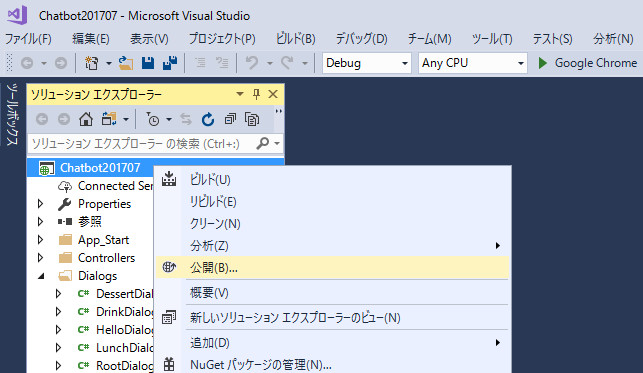Viewport: 643px width, 373px height.
Task: Close the Solution Explorer panel
Action: 273,95
